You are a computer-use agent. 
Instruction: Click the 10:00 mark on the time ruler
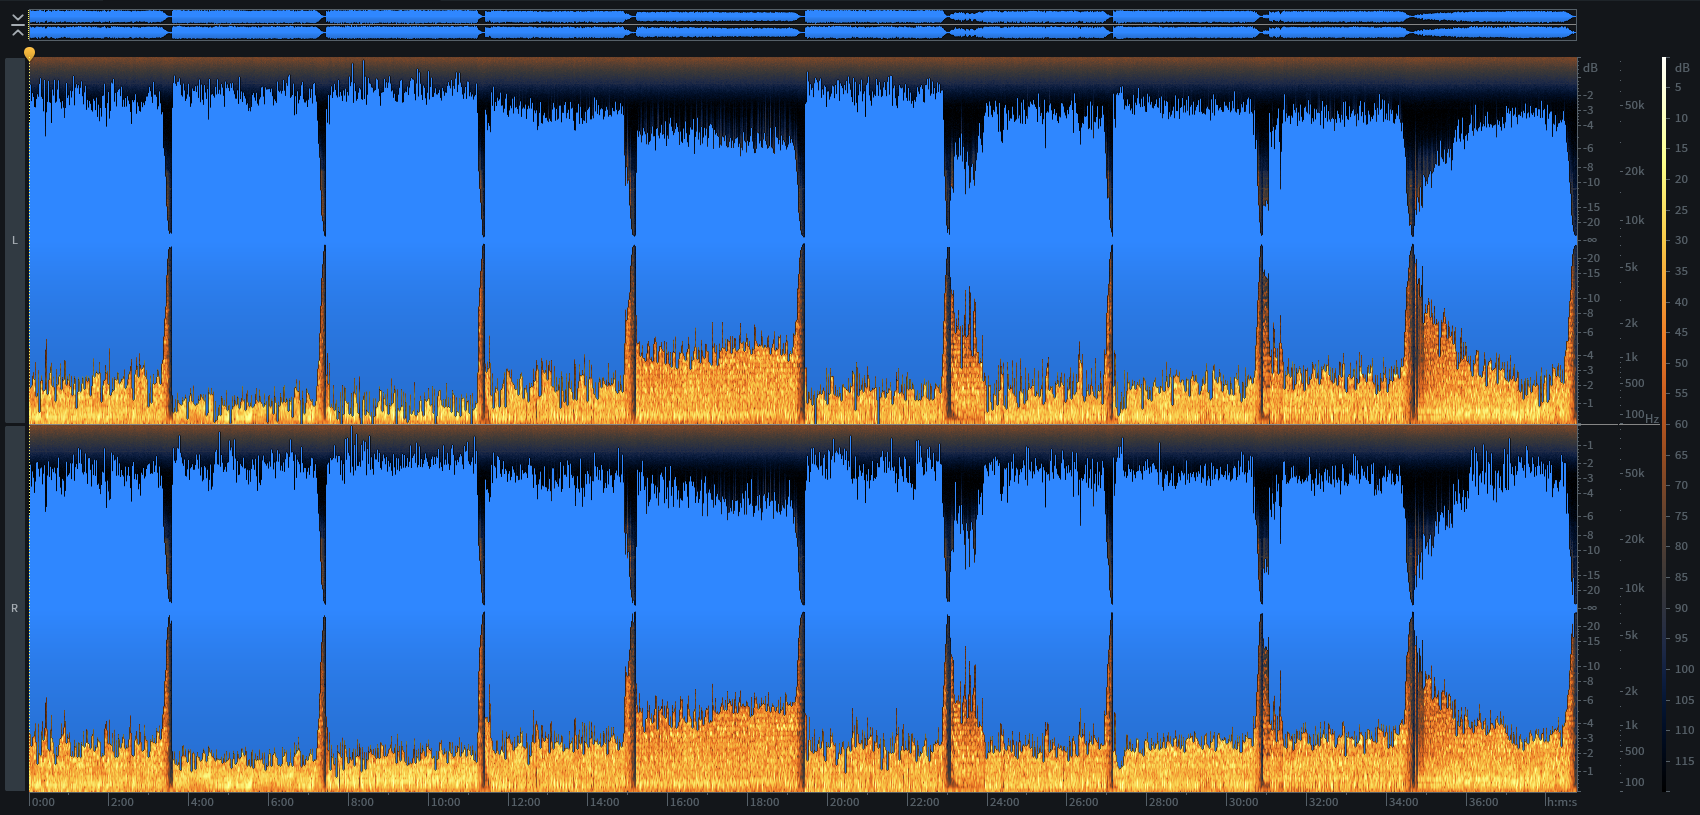(444, 802)
